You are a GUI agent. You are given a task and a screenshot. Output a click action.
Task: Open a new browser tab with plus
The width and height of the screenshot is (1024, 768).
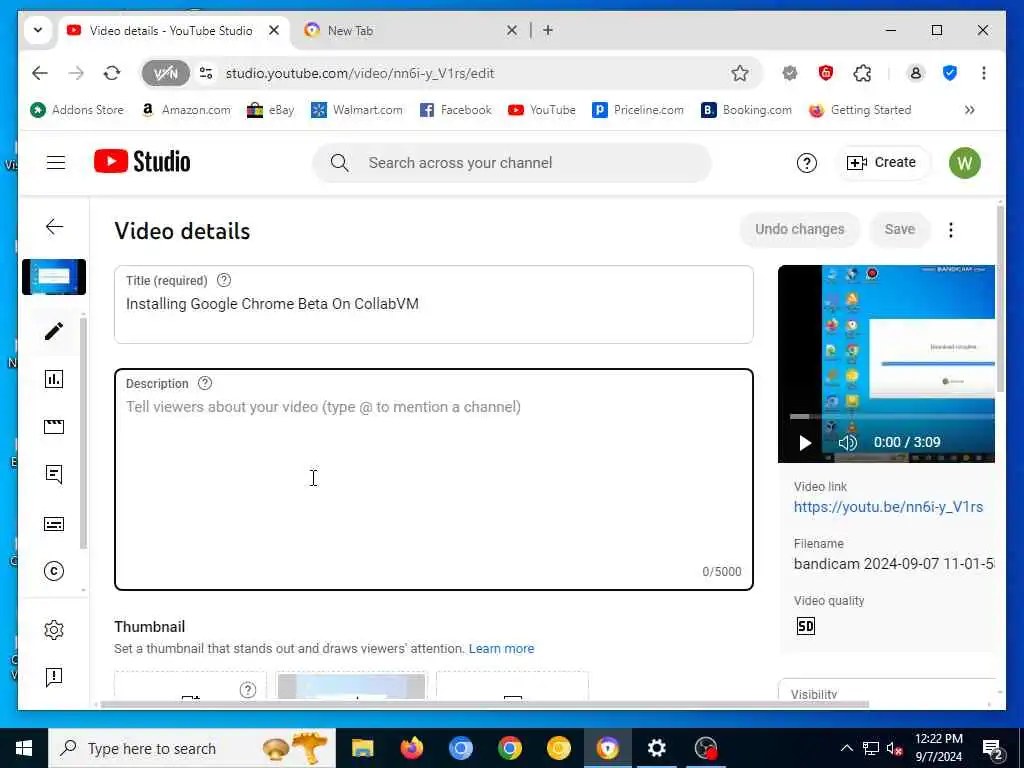pyautogui.click(x=548, y=30)
